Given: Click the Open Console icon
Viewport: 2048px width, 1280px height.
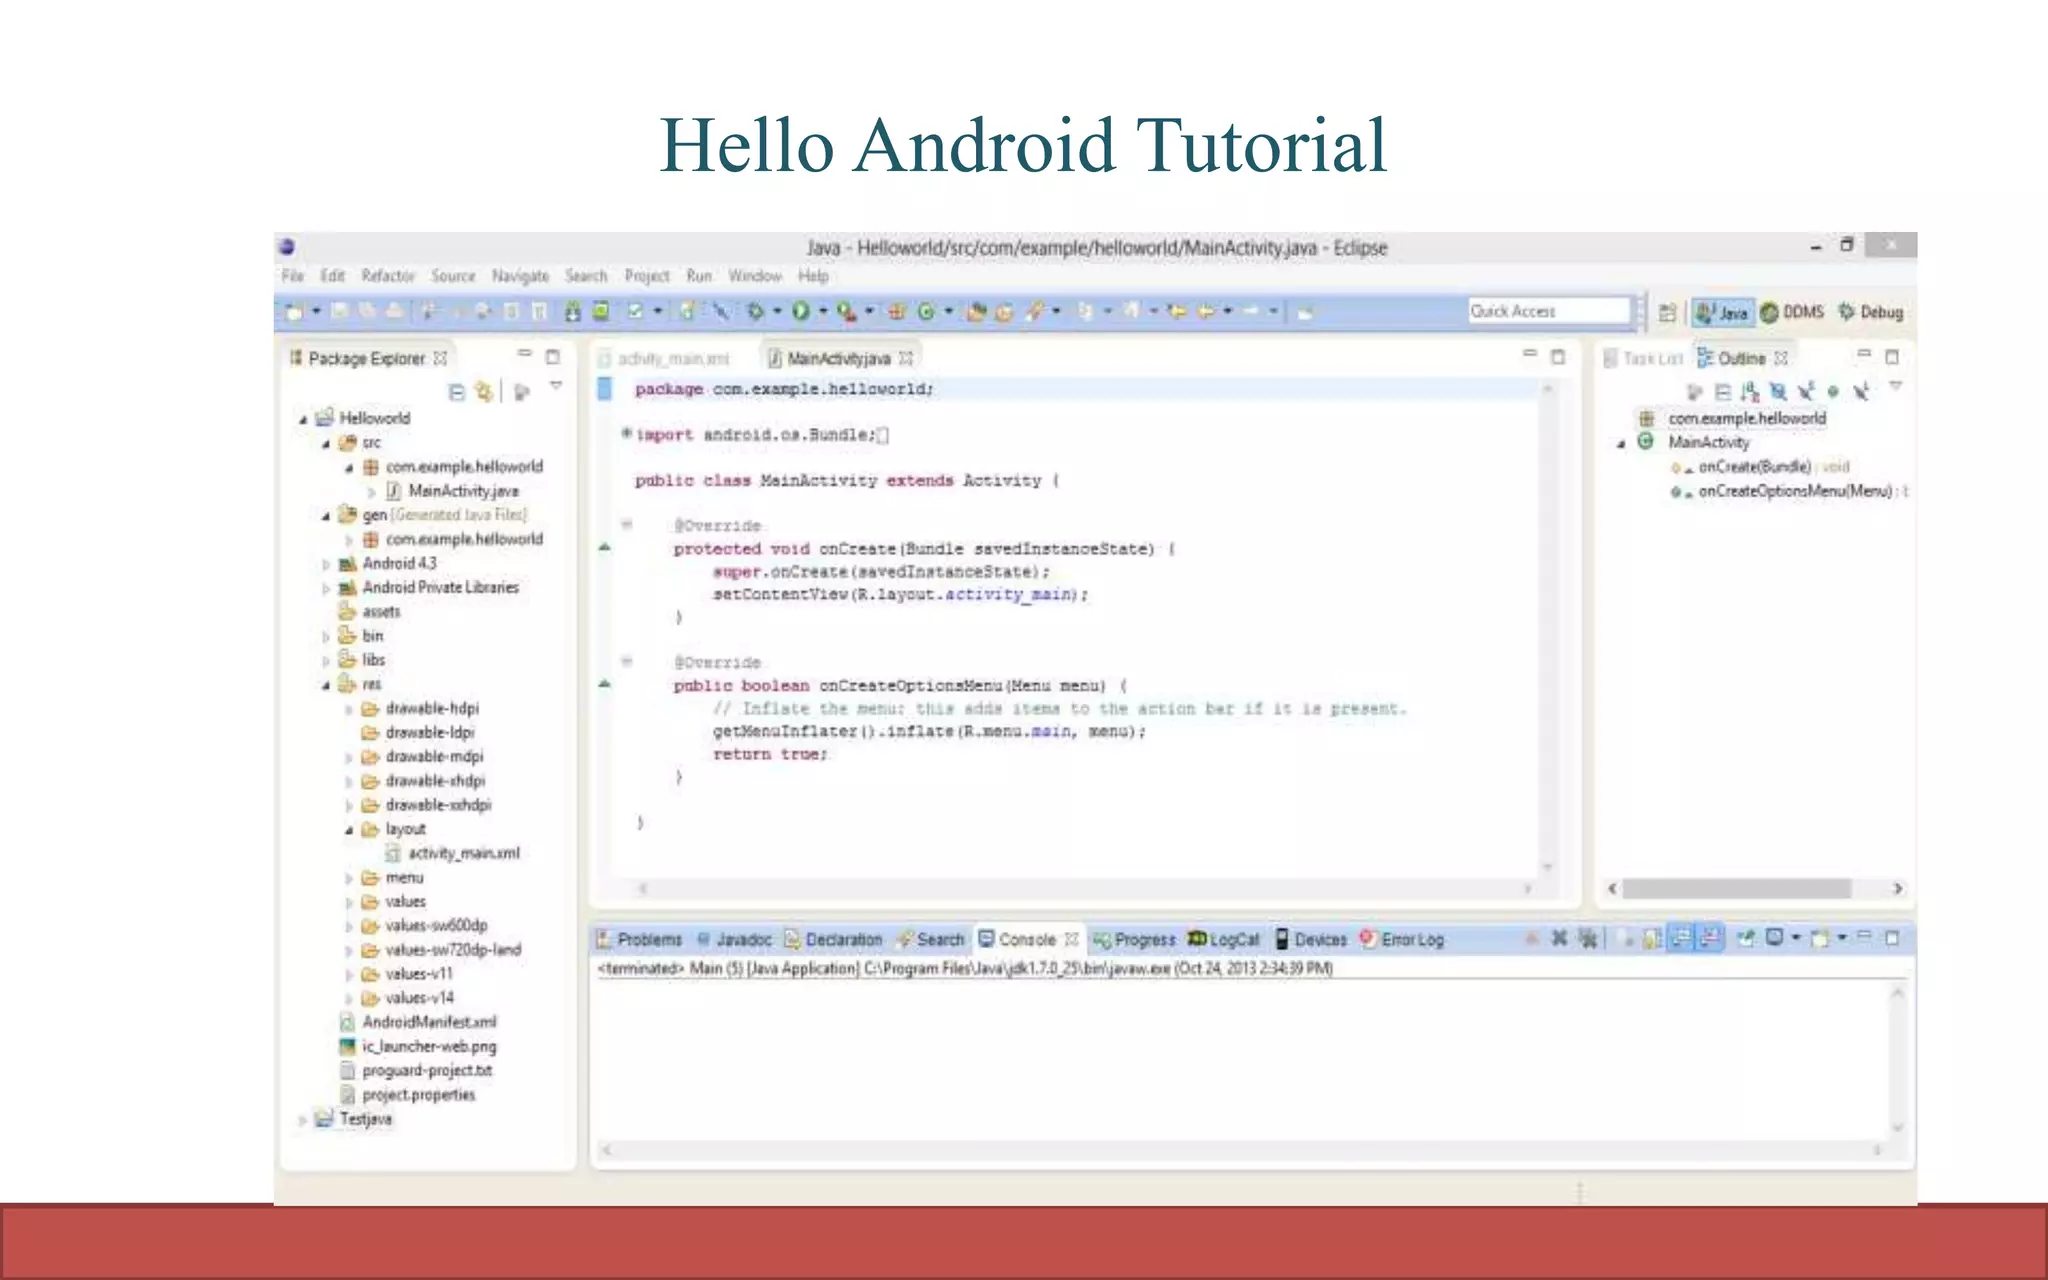Looking at the screenshot, I should (1820, 938).
